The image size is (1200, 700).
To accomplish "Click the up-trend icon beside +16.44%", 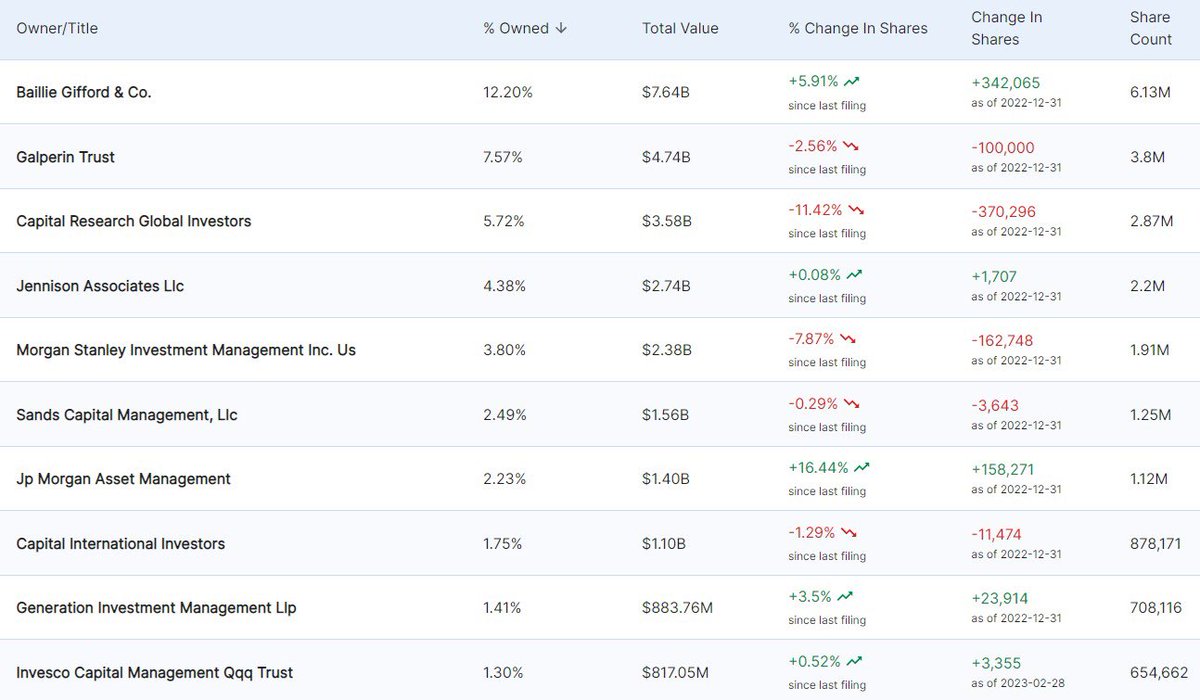I will click(862, 468).
